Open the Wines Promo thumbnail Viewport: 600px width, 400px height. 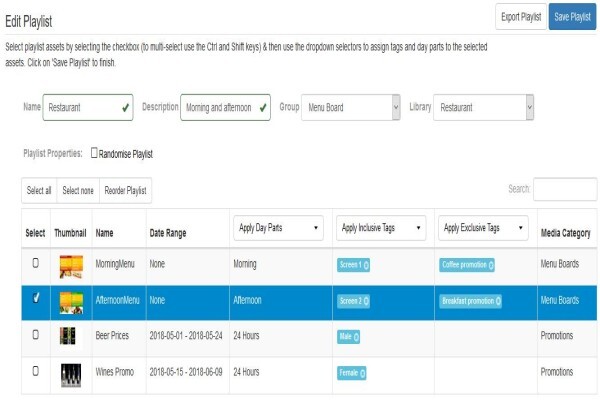tap(71, 375)
